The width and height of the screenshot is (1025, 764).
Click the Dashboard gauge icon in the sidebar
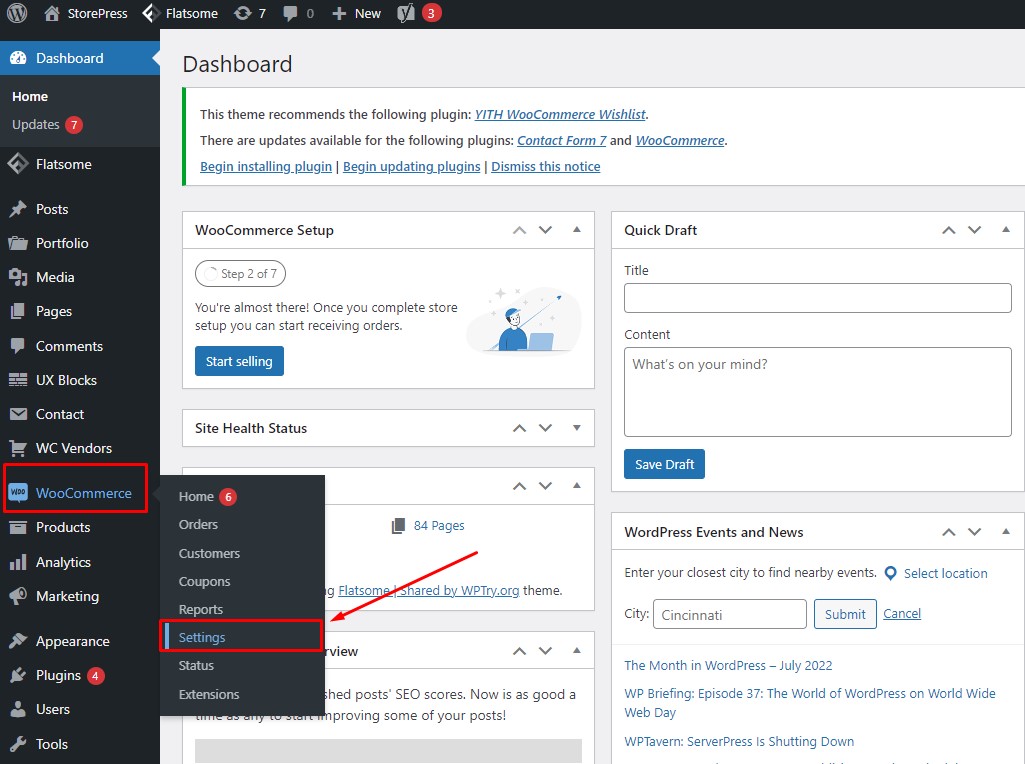(x=18, y=58)
